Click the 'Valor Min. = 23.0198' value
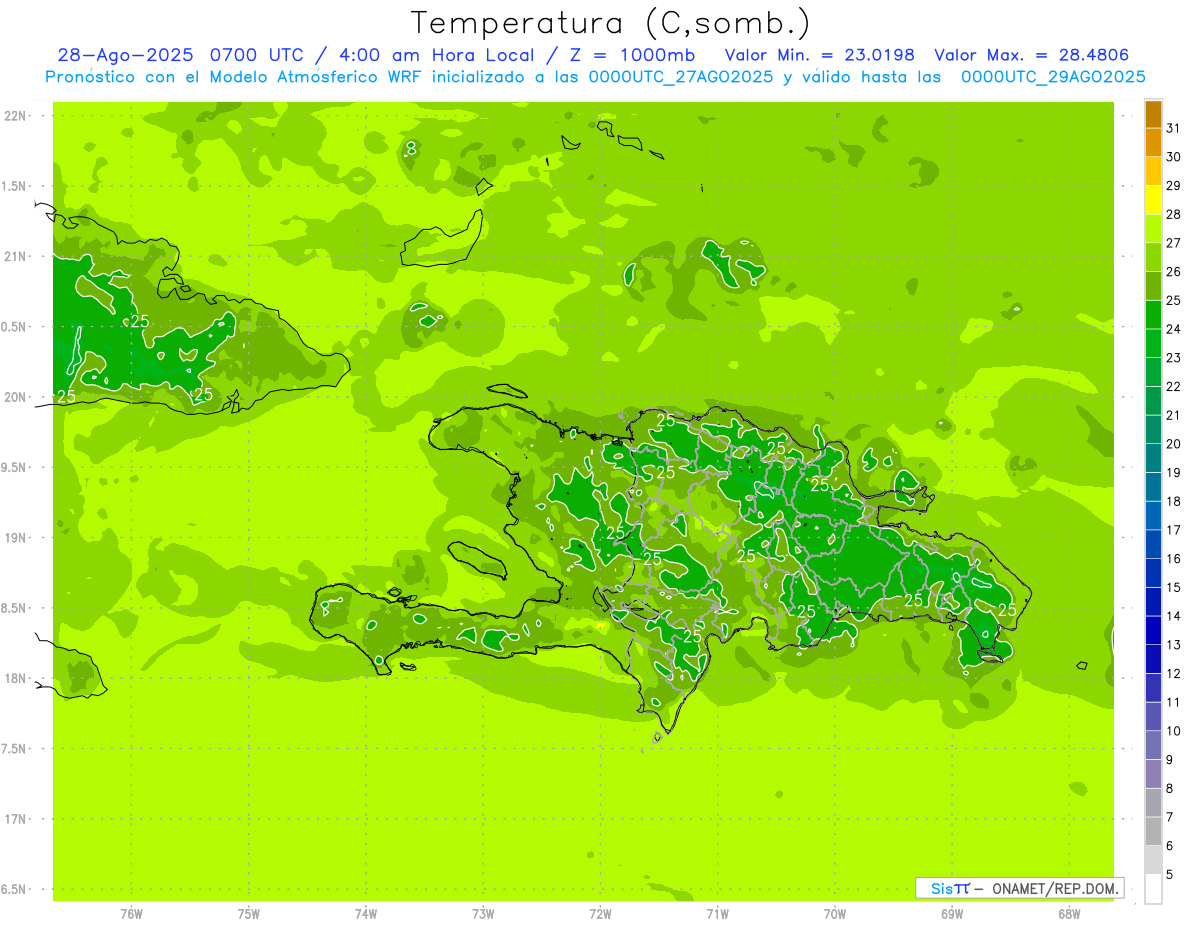 pos(819,55)
